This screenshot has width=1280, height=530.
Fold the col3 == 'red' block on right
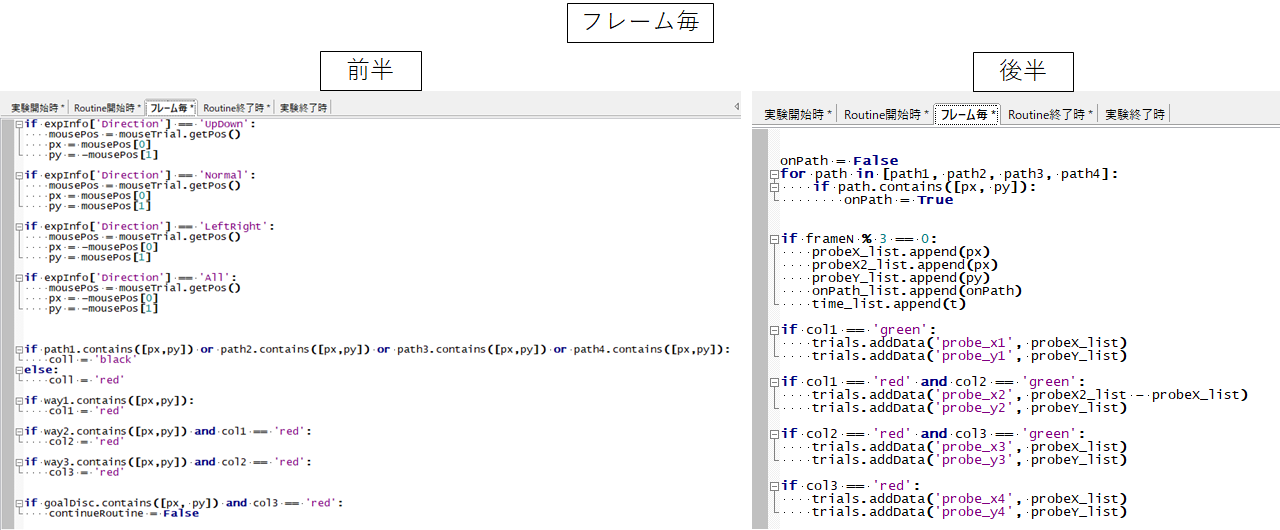[x=774, y=486]
